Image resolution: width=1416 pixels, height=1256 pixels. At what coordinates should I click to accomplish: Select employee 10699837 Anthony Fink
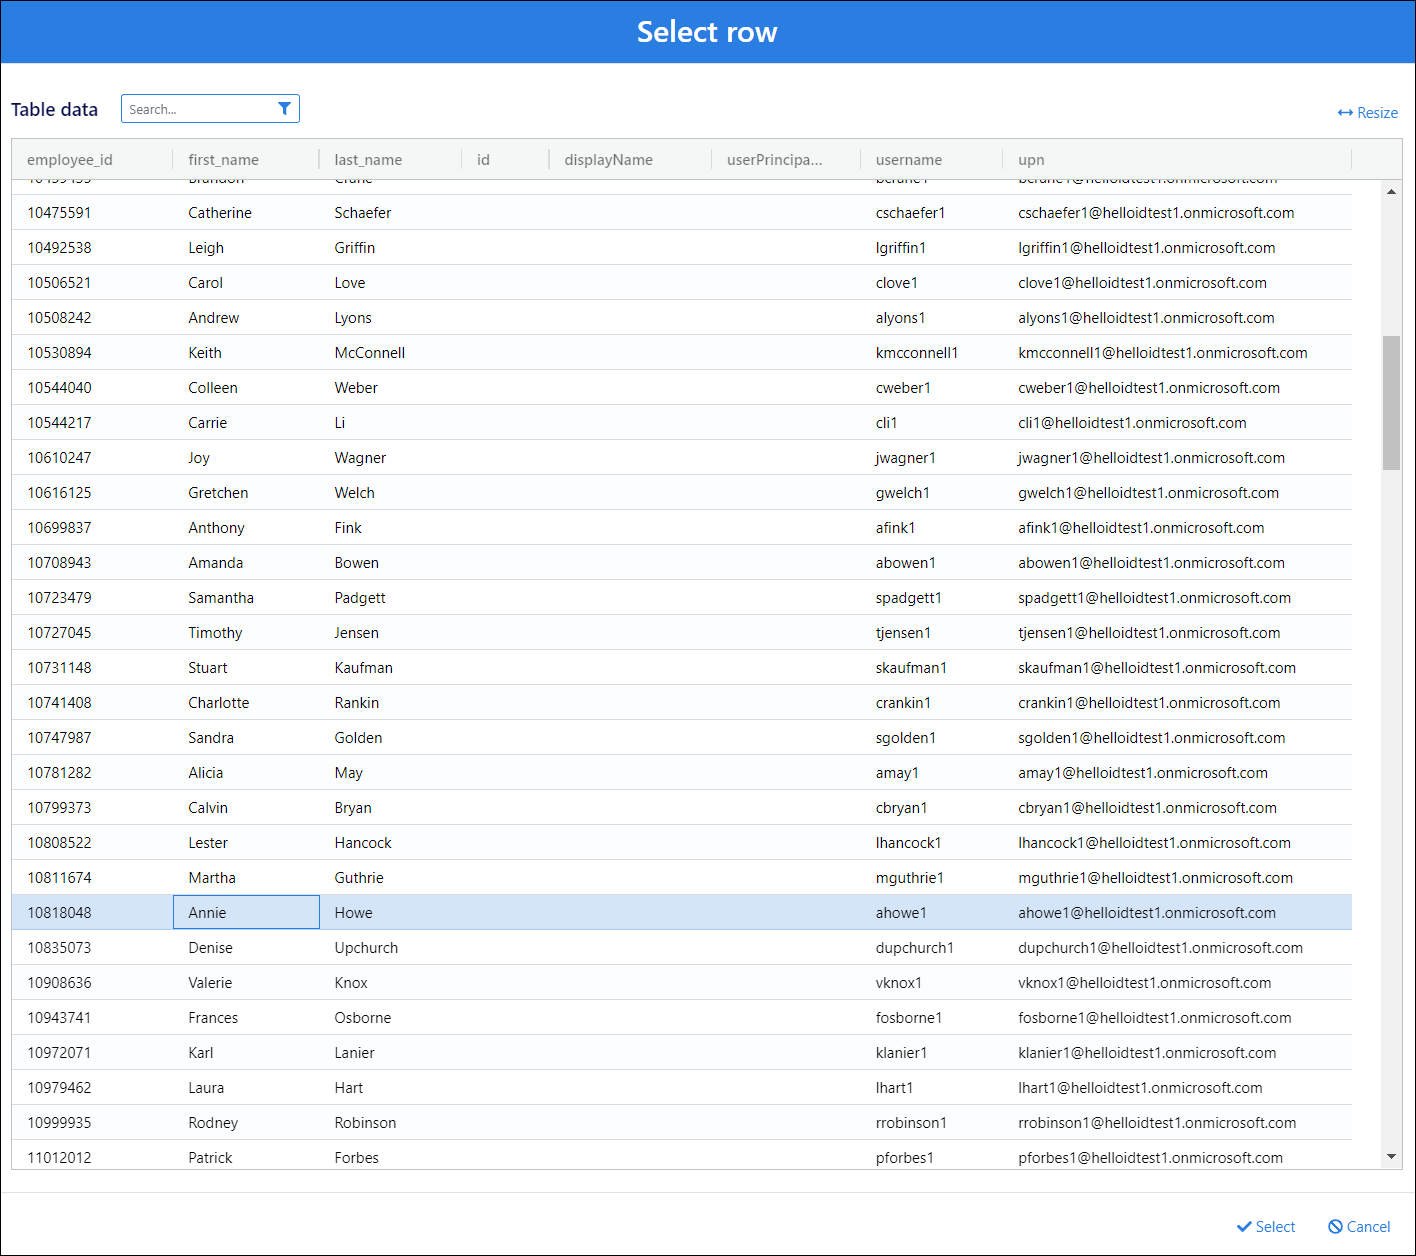(216, 528)
